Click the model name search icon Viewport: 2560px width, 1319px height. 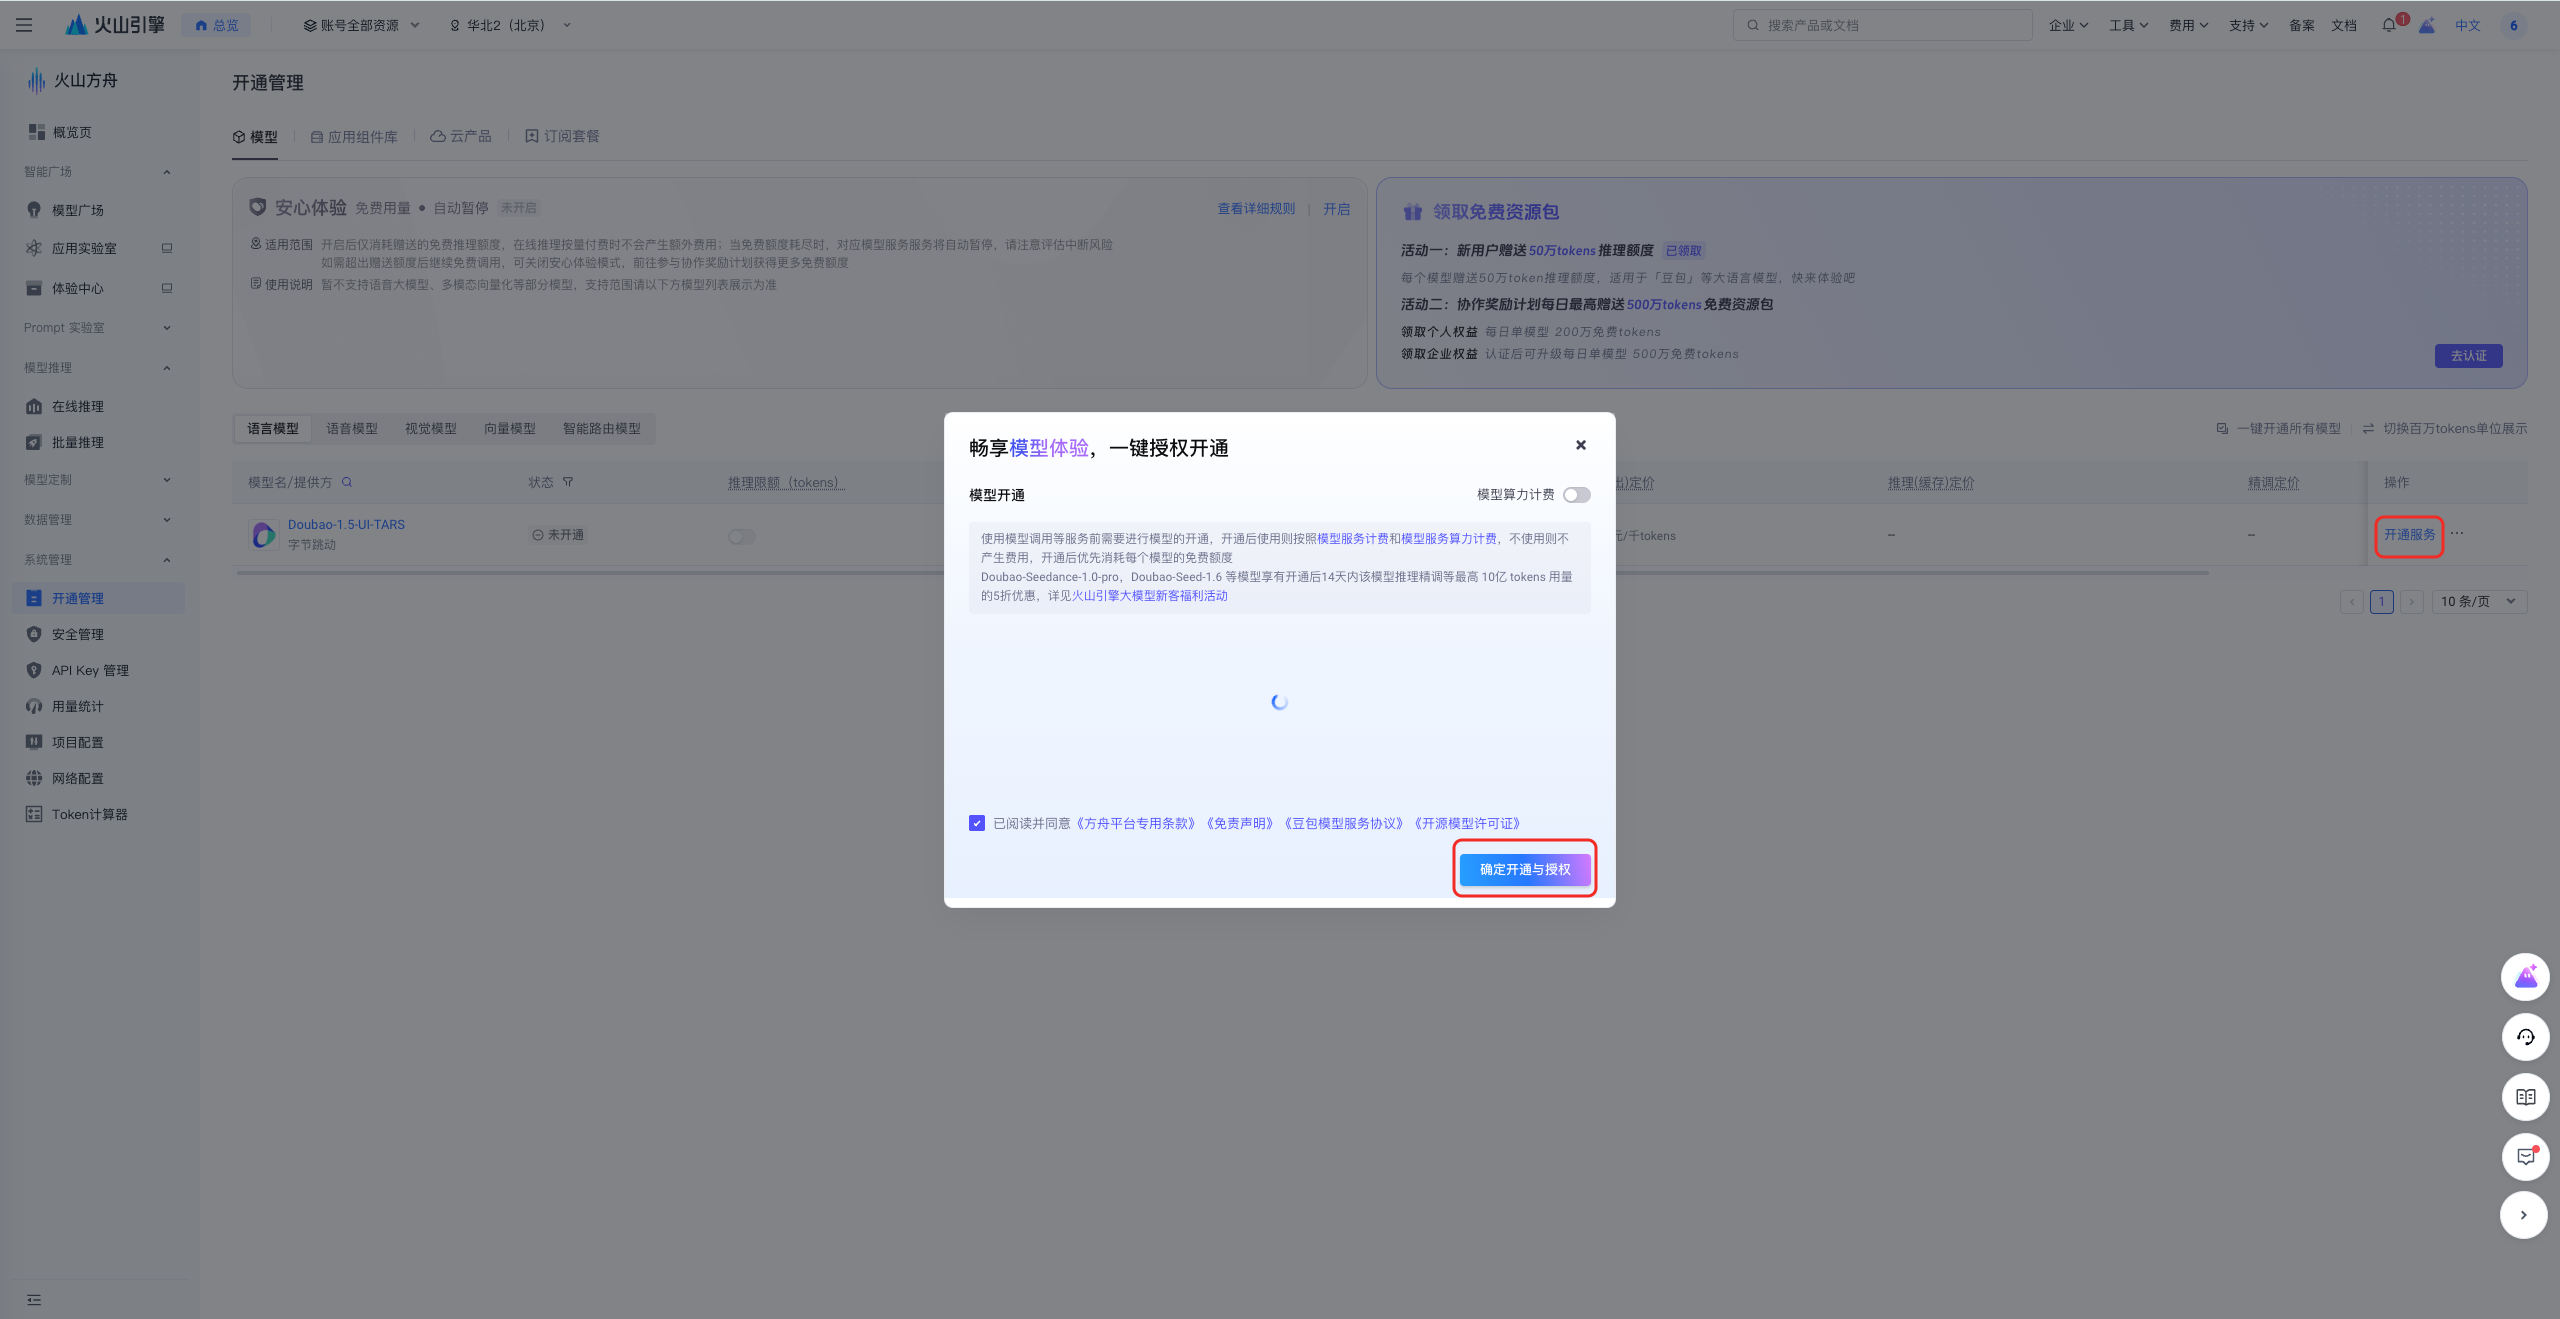[x=347, y=482]
